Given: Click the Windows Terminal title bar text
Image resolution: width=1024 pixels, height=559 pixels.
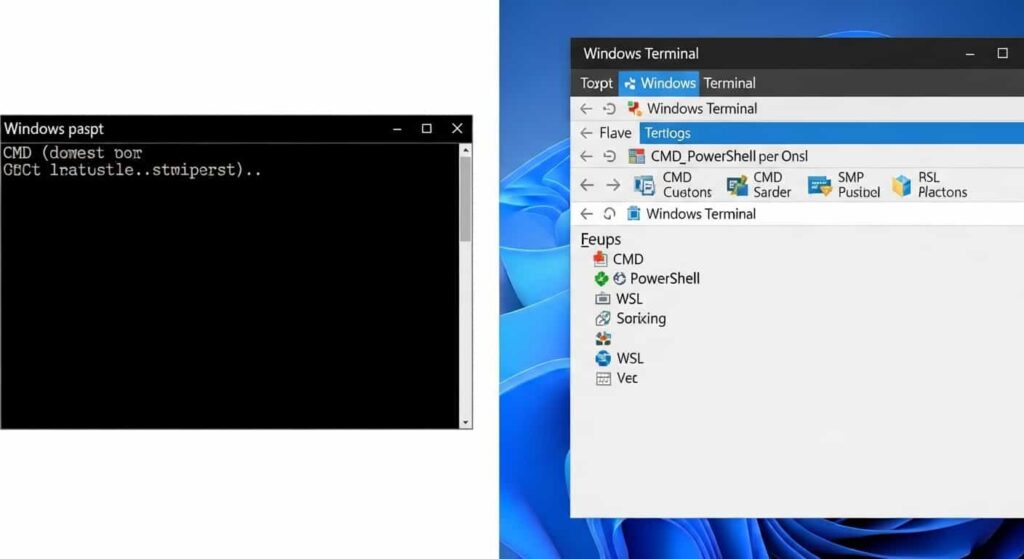Looking at the screenshot, I should (x=641, y=54).
